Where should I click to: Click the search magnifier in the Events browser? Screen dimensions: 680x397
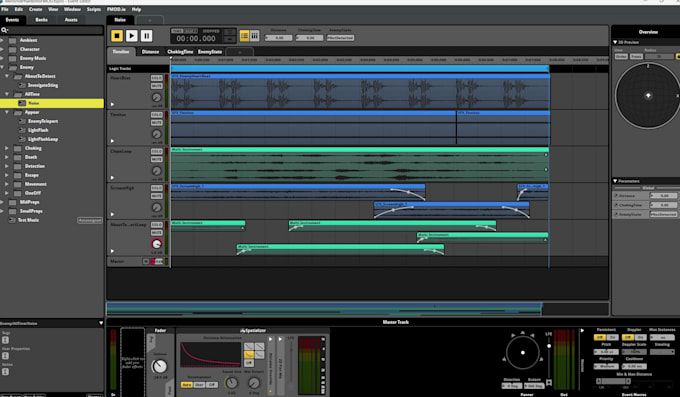[4, 30]
